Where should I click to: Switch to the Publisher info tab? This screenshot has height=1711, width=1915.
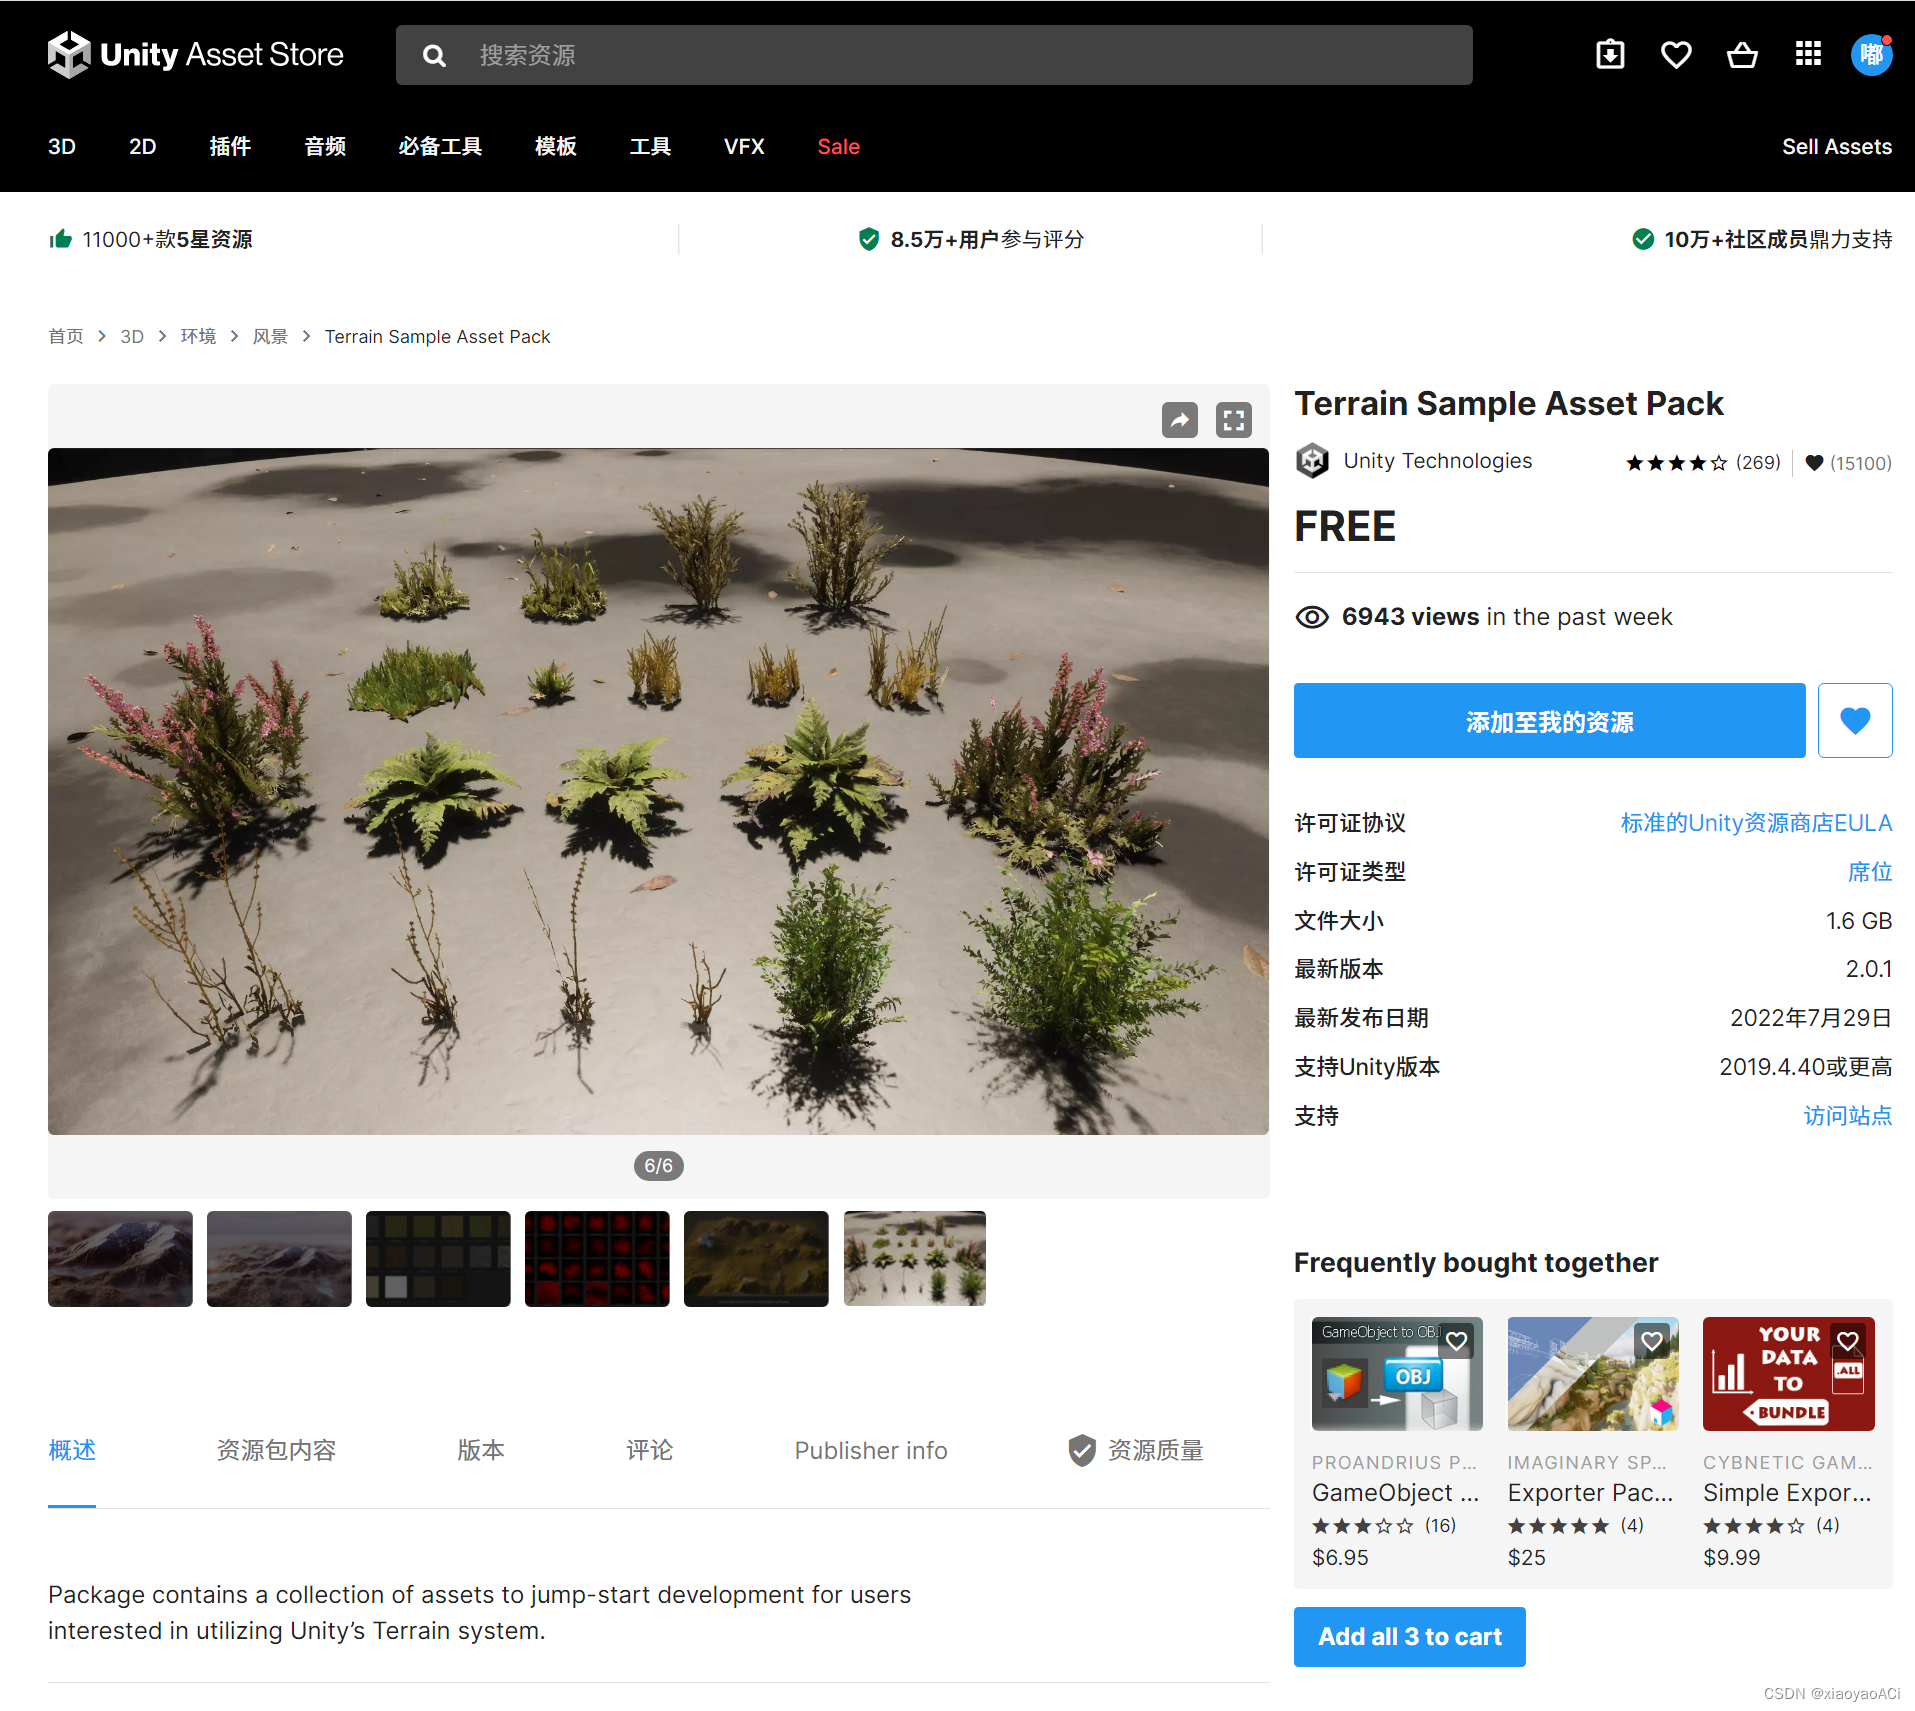(871, 1450)
